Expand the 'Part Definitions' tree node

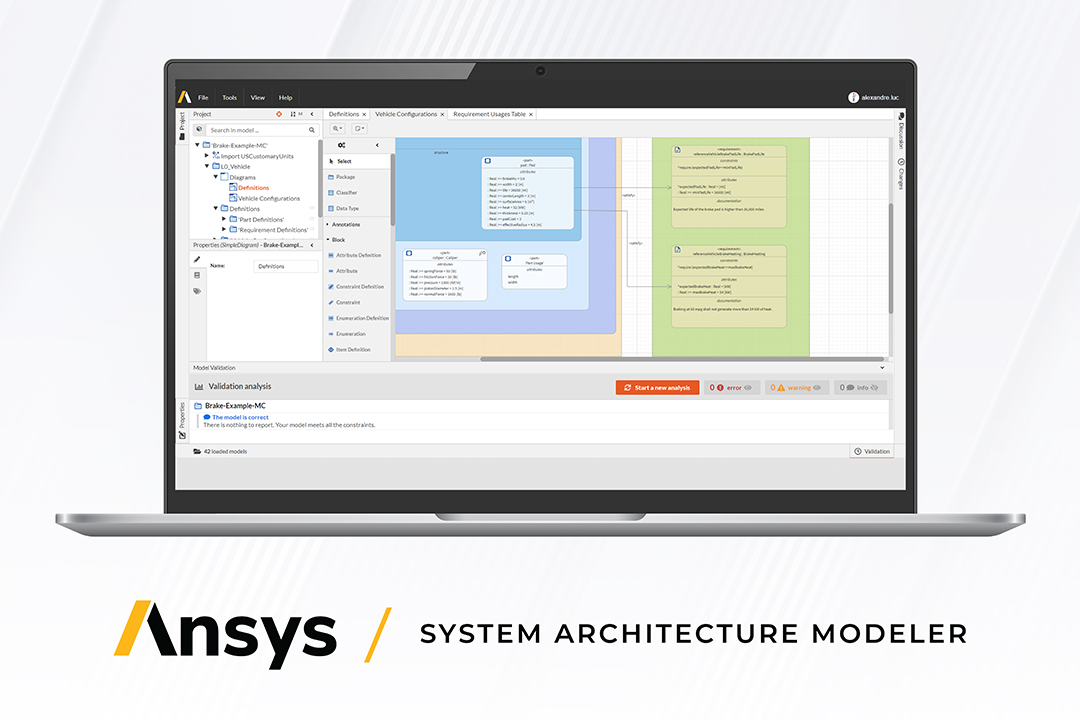coord(222,219)
